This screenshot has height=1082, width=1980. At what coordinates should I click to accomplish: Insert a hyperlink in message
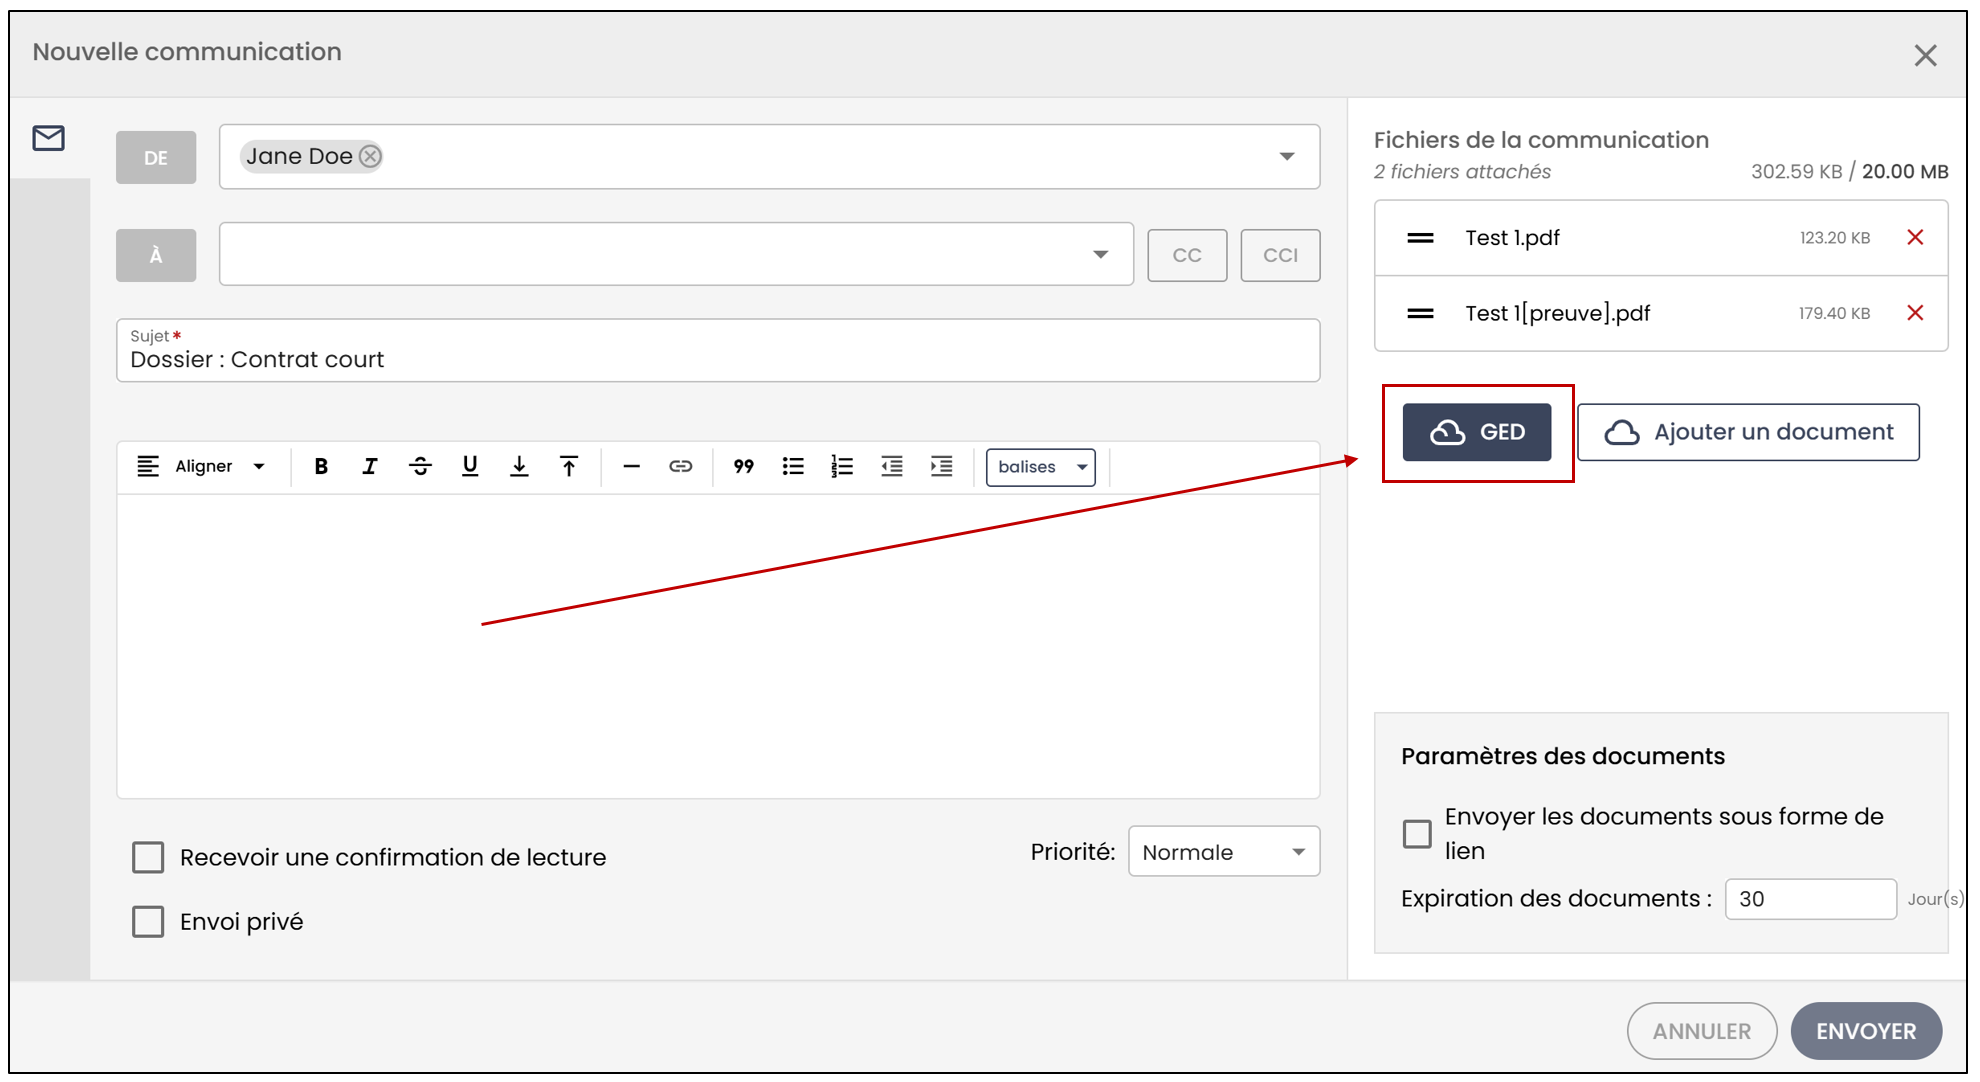(681, 466)
